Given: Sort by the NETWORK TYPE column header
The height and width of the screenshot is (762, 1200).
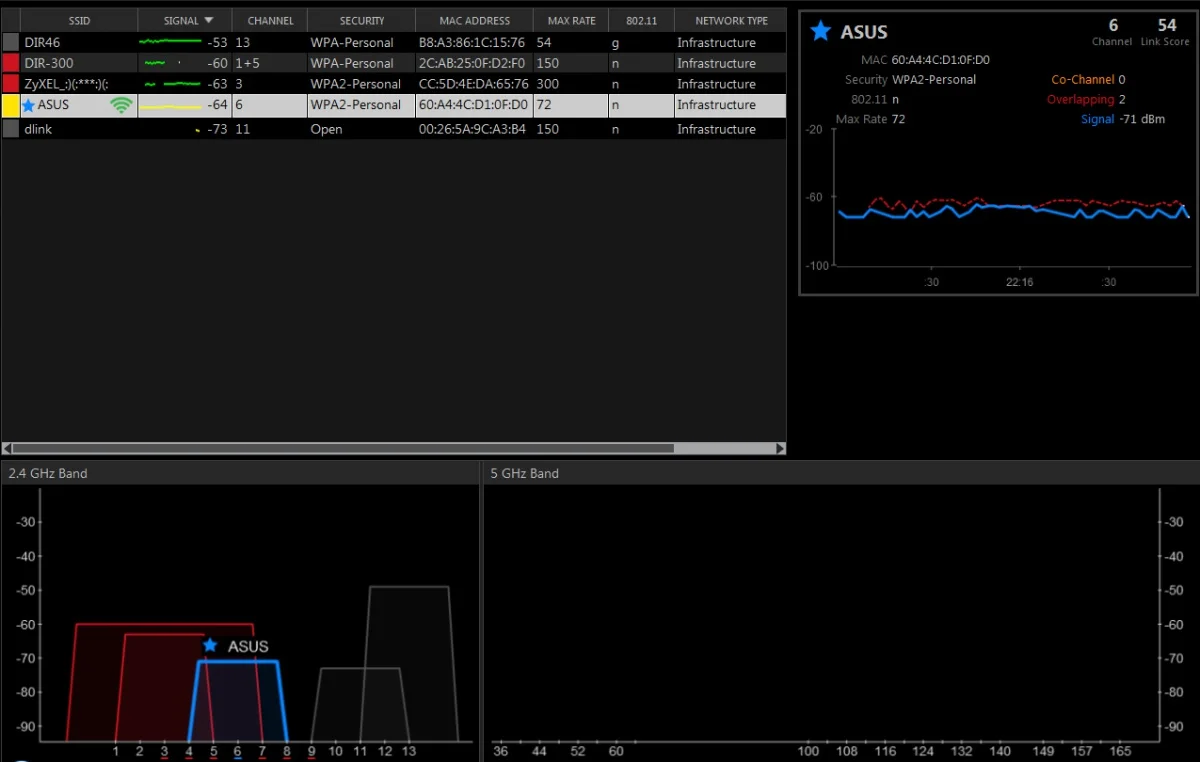Looking at the screenshot, I should click(731, 20).
